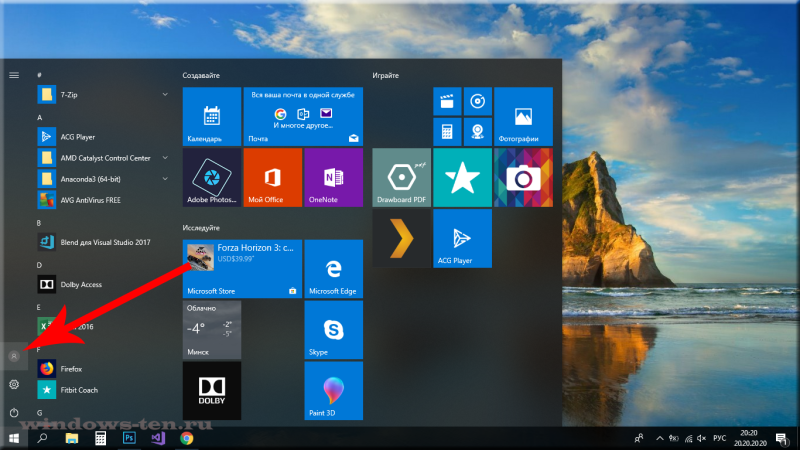Open the Photos tile
800x450 pixels.
tap(523, 116)
